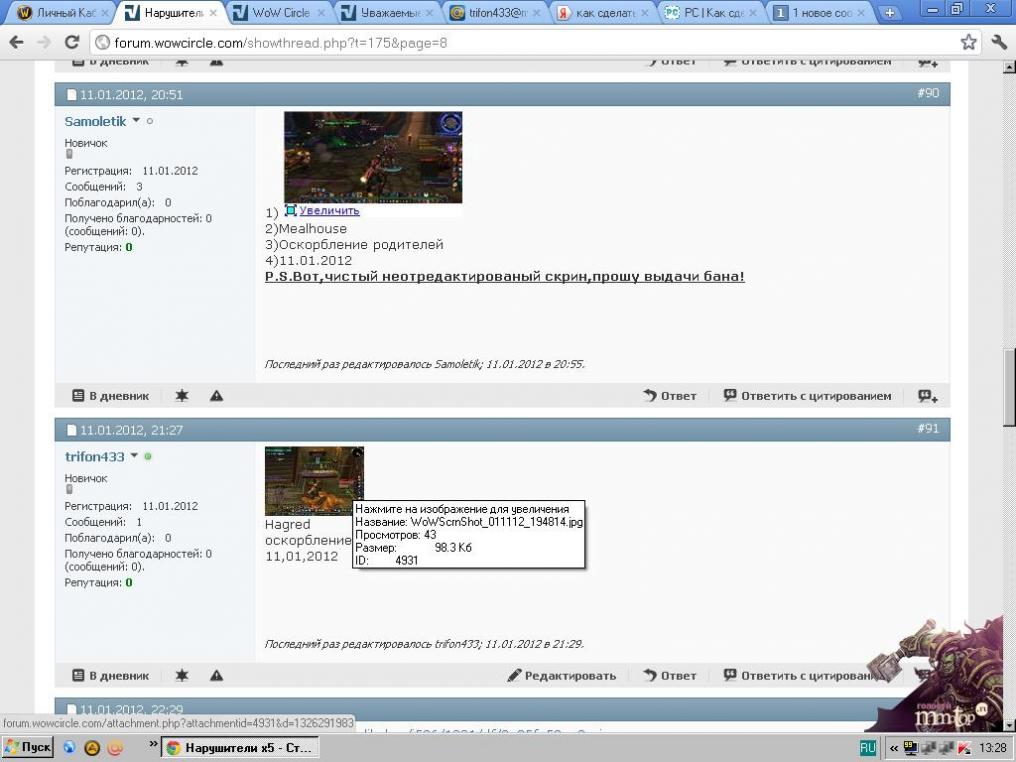Image resolution: width=1016 pixels, height=762 pixels.
Task: Toggle the RU keyboard language indicator
Action: (868, 748)
